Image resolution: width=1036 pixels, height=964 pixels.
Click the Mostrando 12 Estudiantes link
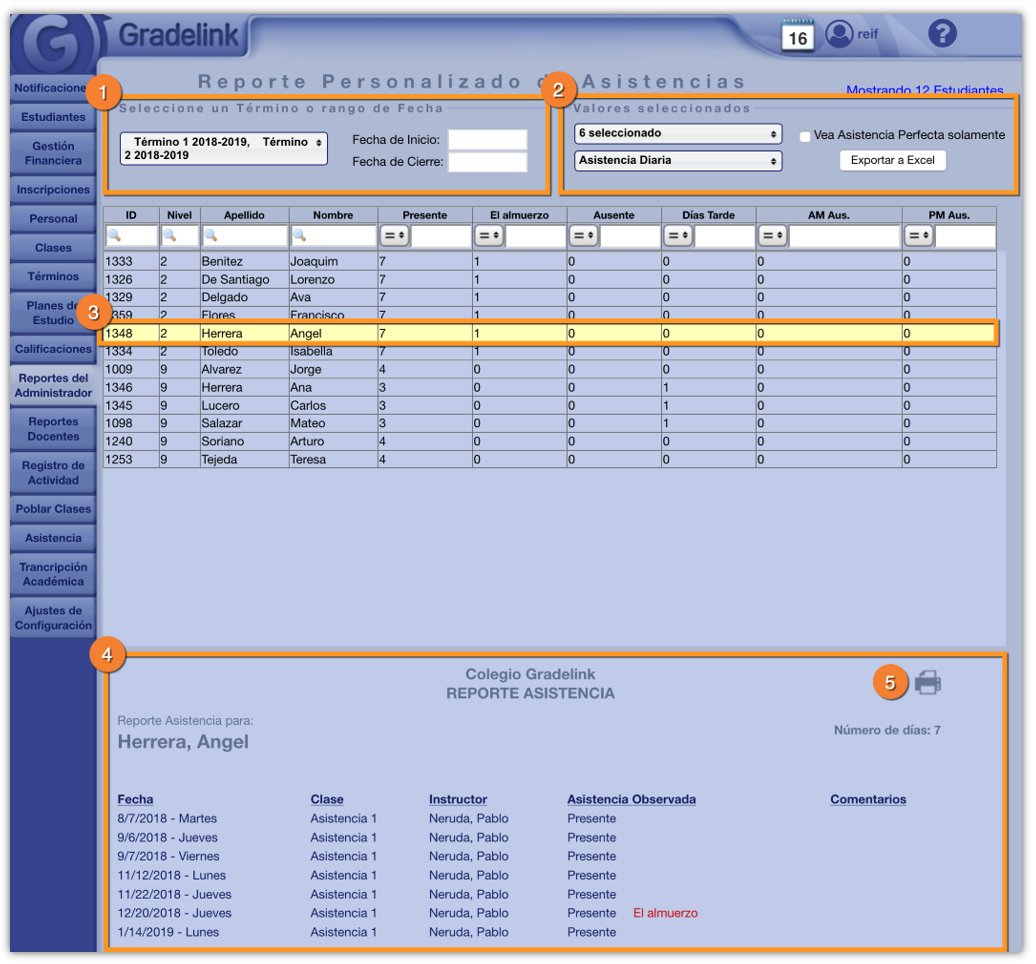[x=924, y=89]
